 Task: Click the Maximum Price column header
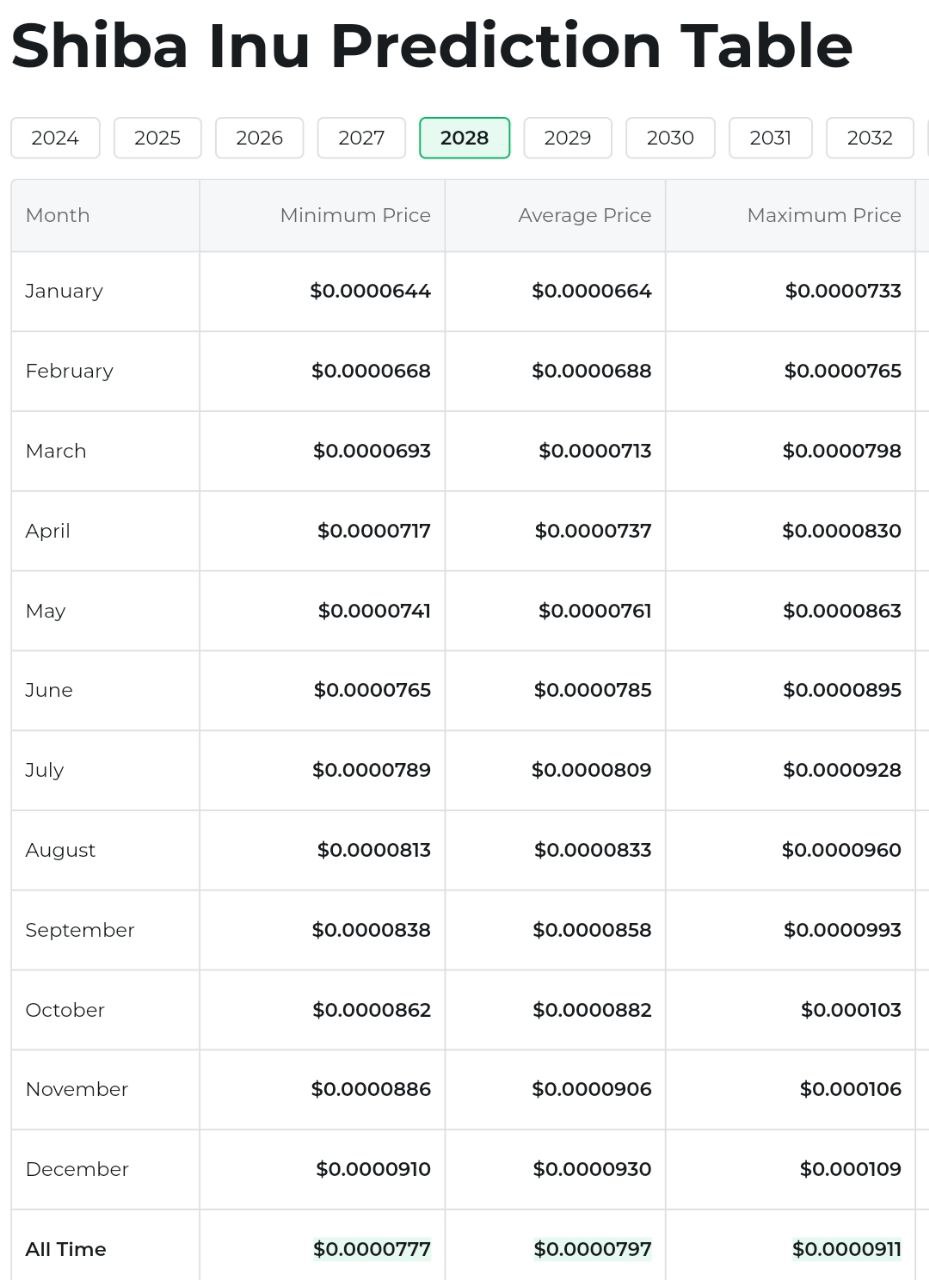coord(823,215)
